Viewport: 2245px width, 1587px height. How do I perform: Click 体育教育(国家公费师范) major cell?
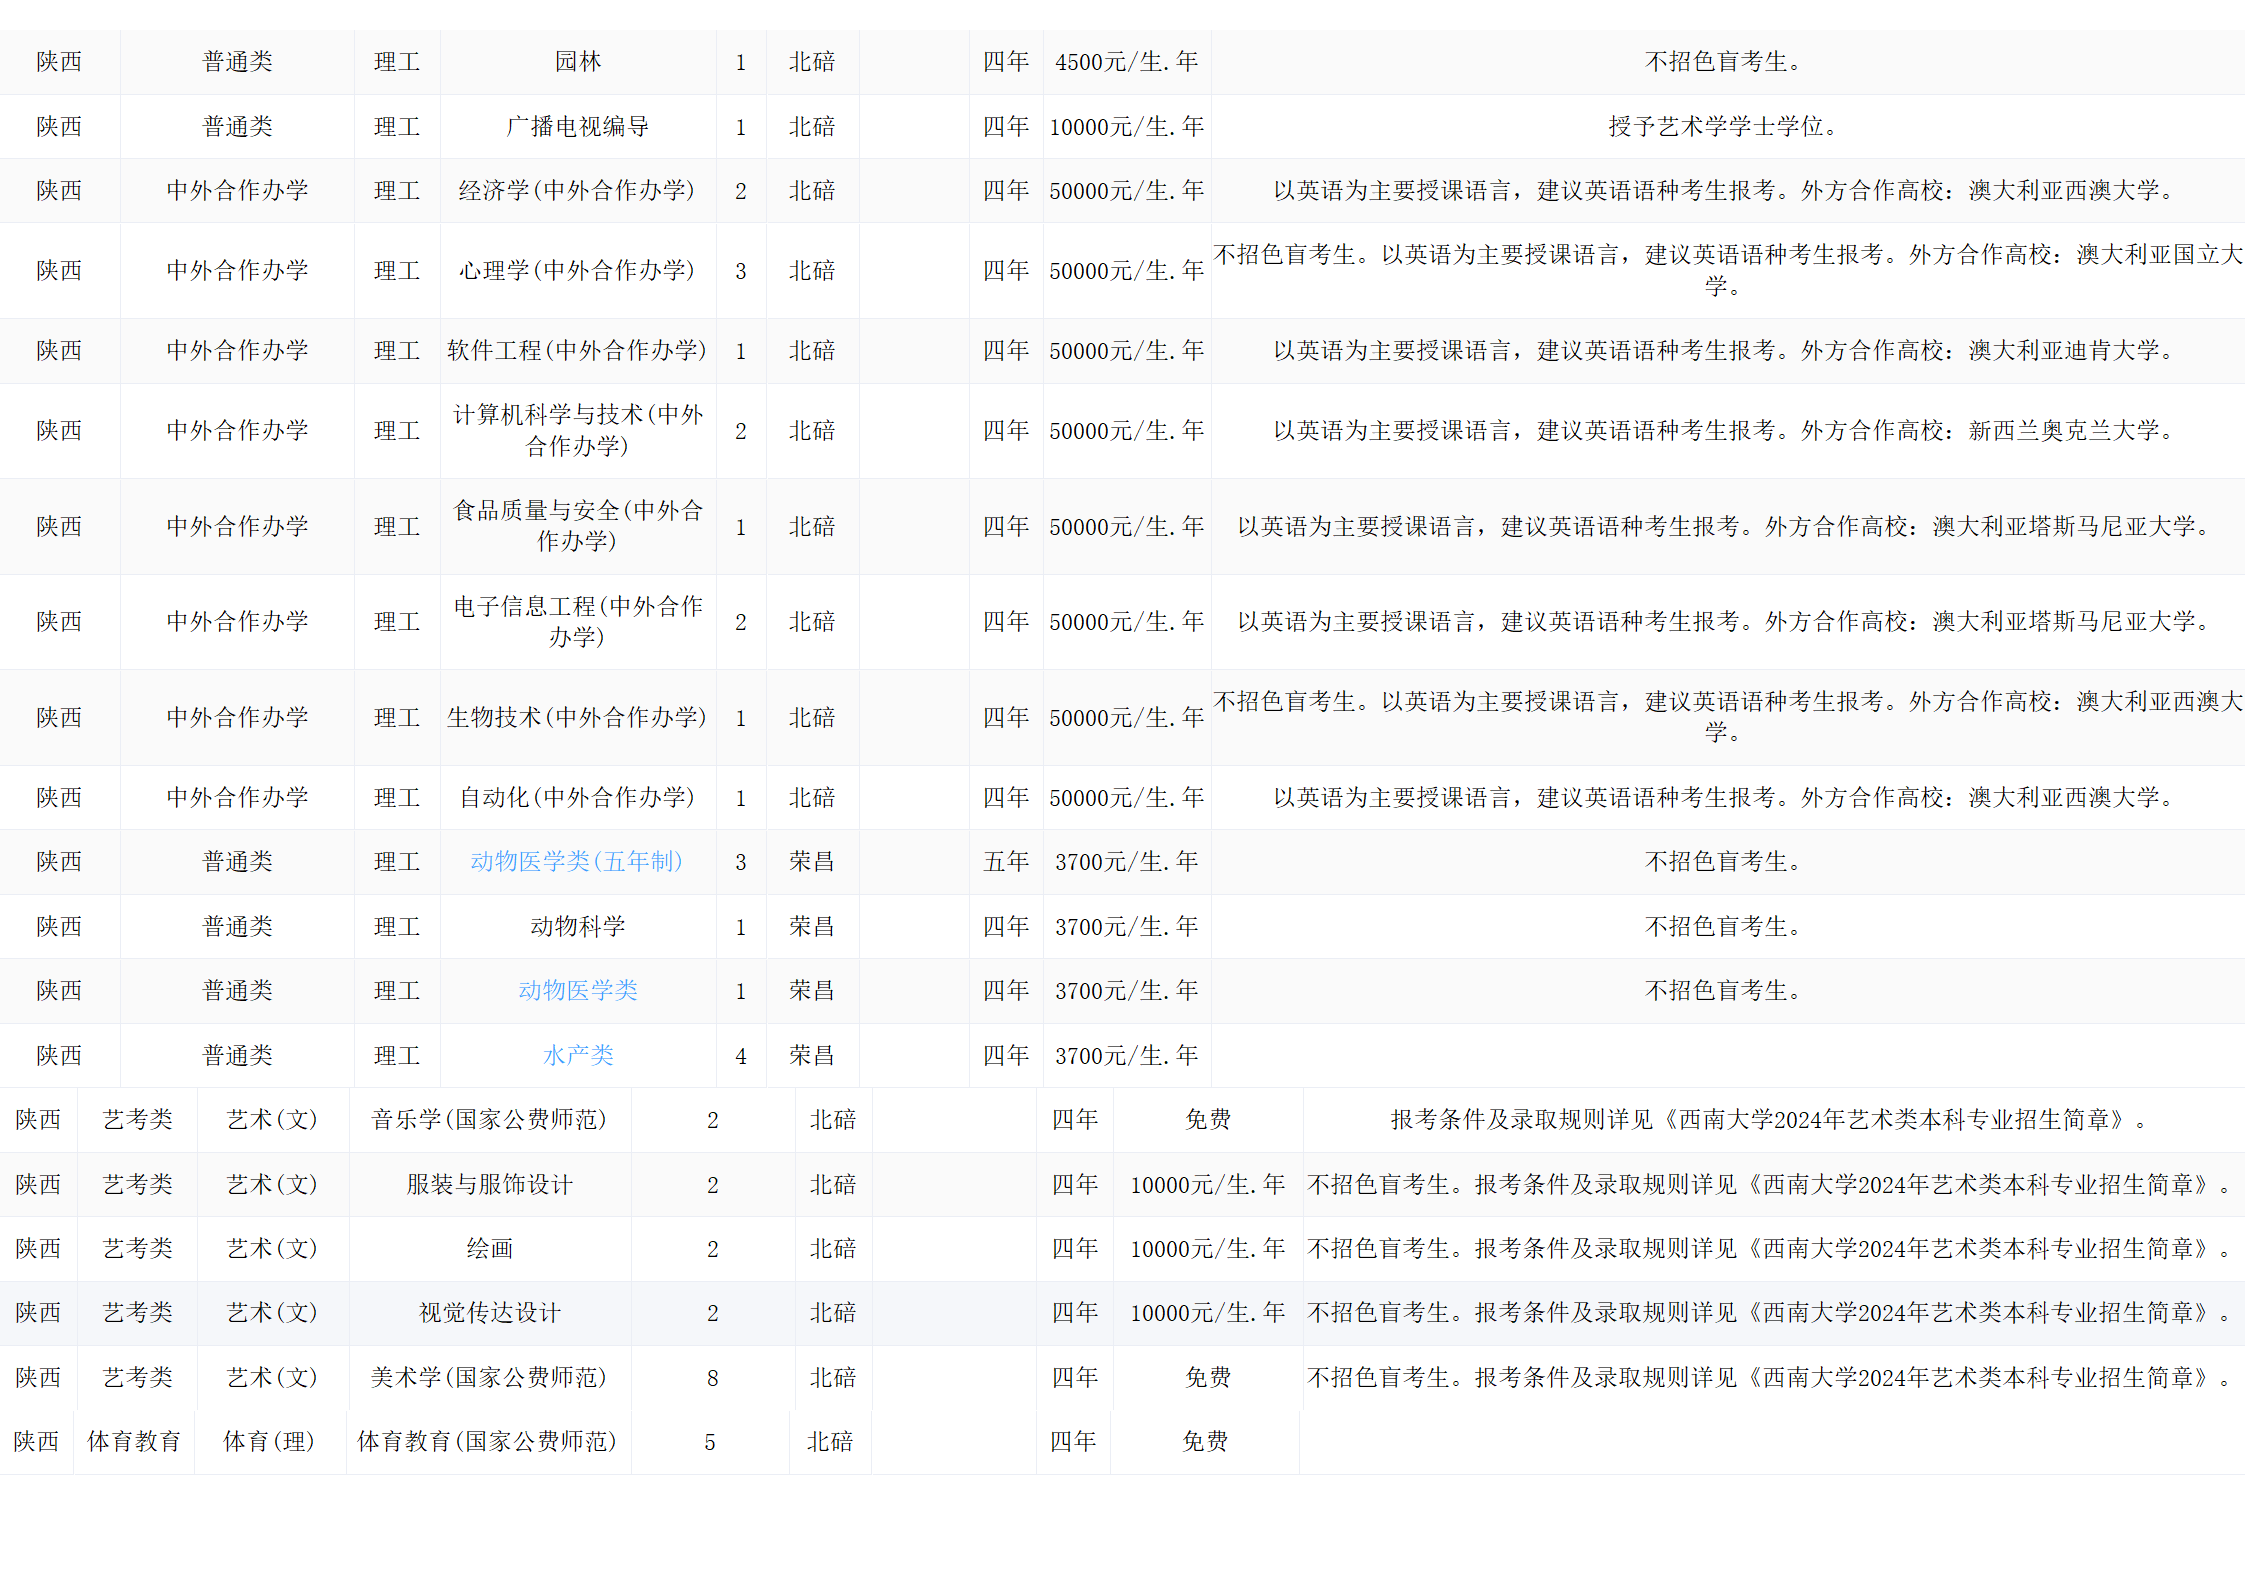coord(487,1441)
